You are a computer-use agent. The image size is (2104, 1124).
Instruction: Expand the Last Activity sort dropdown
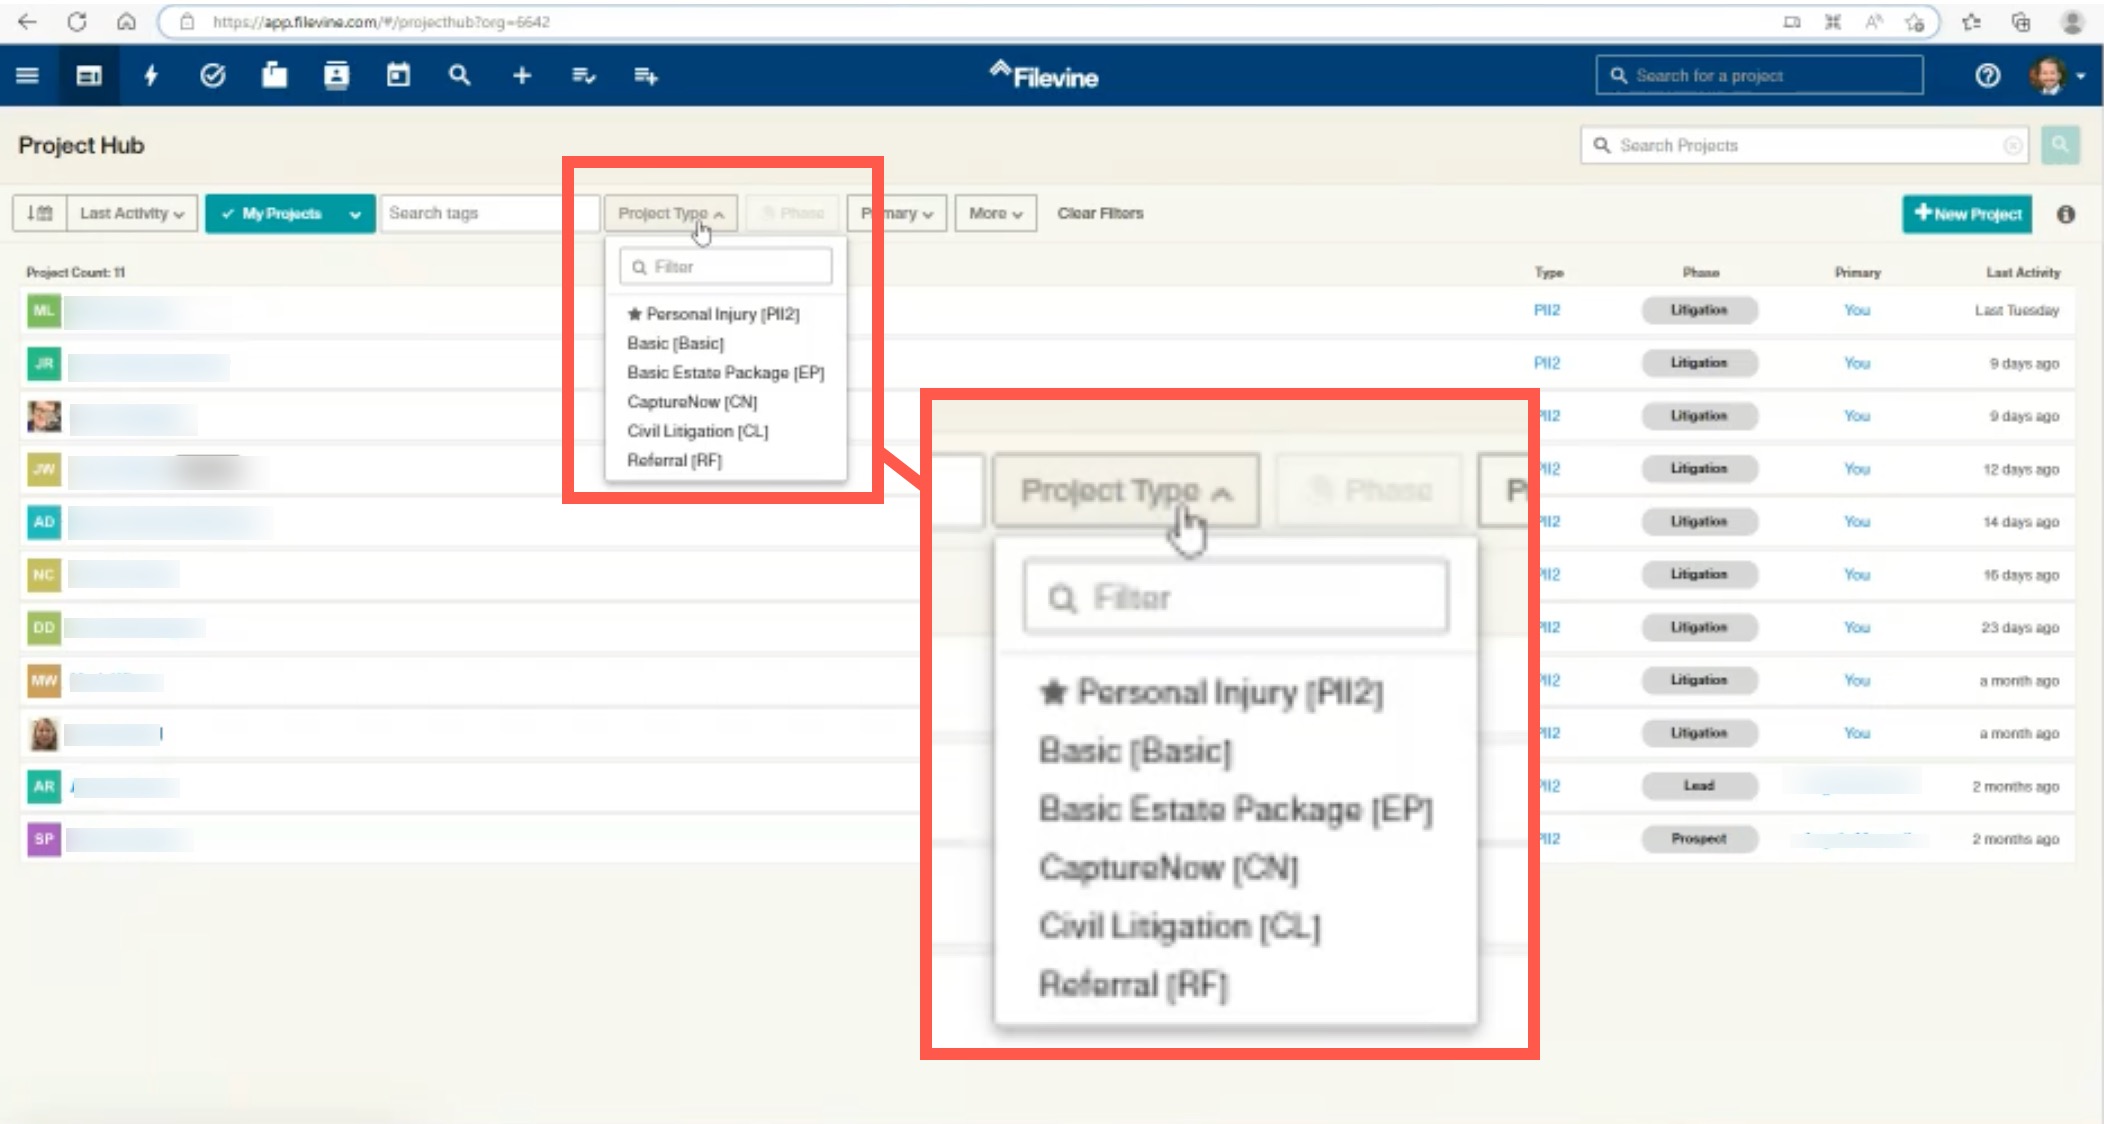tap(132, 214)
